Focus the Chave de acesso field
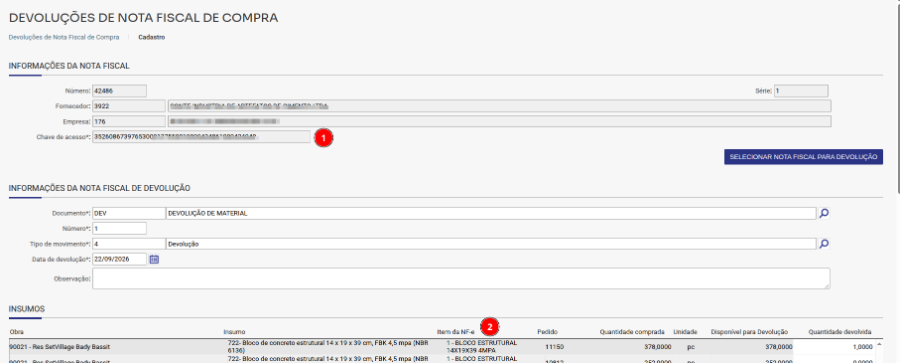Image resolution: width=900 pixels, height=363 pixels. coord(201,137)
